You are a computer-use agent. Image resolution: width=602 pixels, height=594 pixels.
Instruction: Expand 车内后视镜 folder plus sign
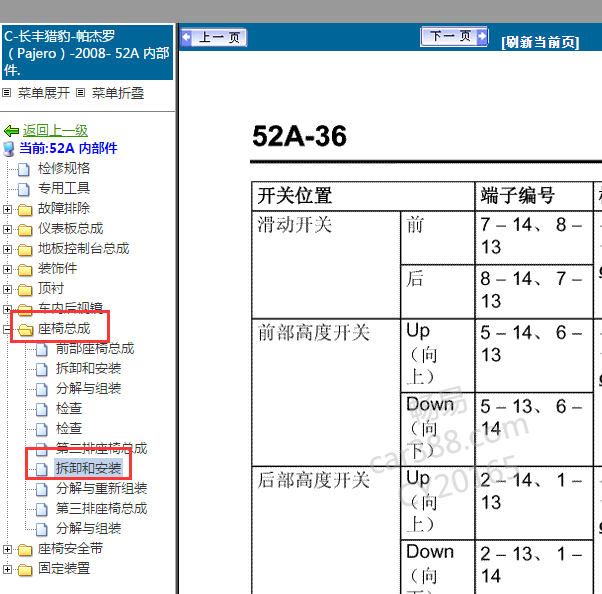tap(7, 309)
